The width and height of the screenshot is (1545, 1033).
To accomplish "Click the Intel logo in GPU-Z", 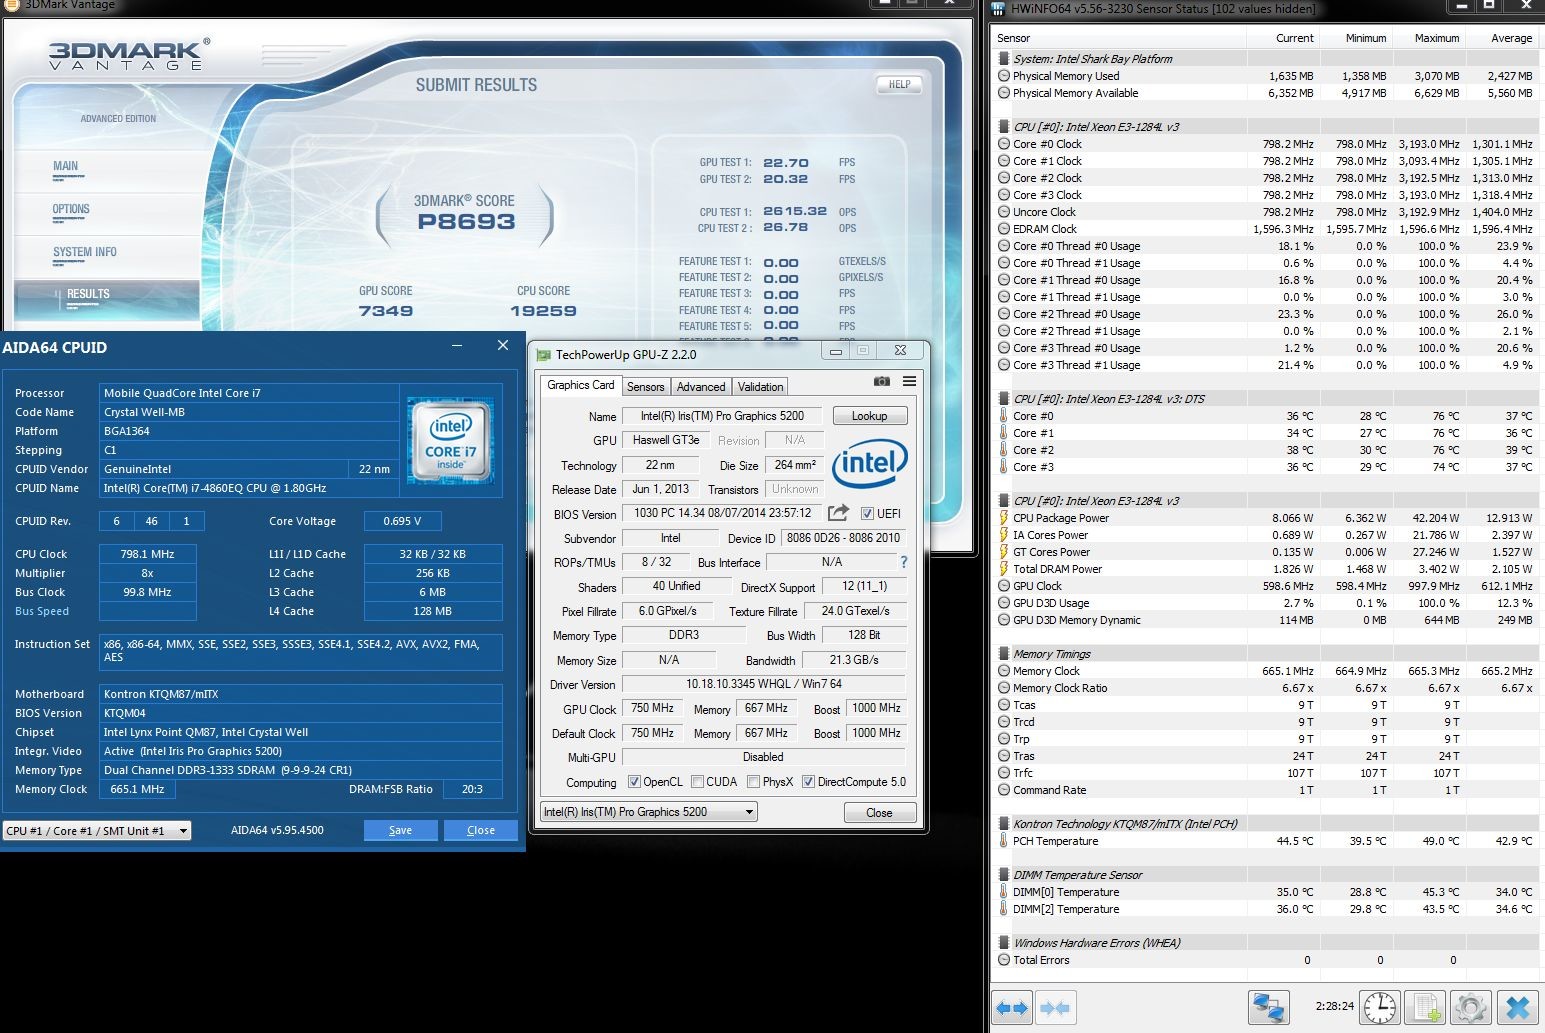I will click(x=870, y=462).
